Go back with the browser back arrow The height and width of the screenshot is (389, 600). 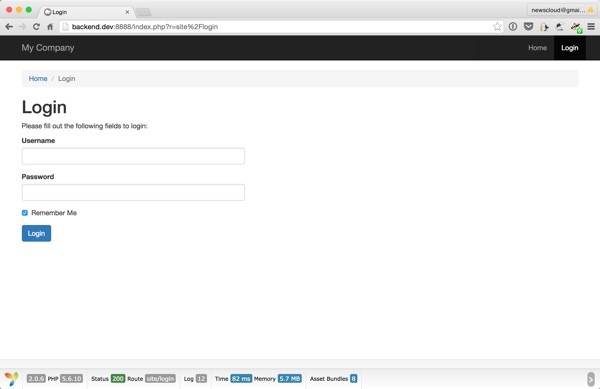(9, 27)
